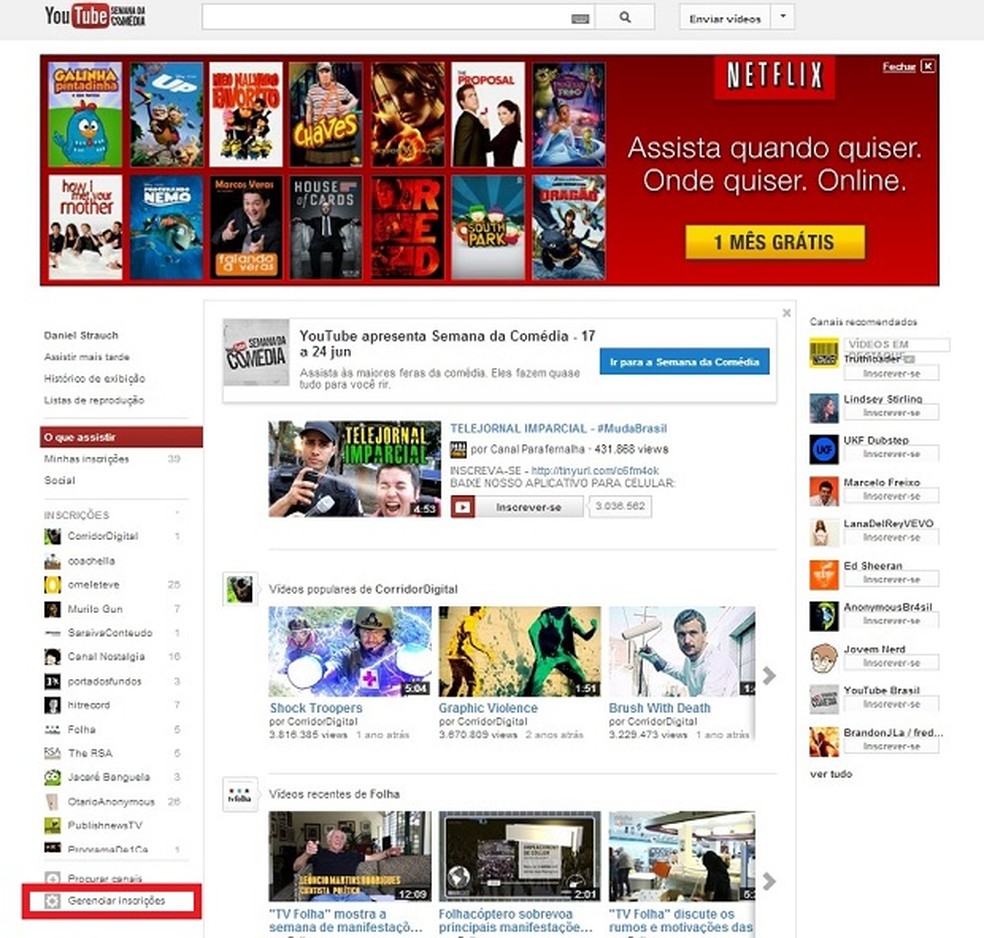Select the omeleteve channel icon
This screenshot has width=984, height=938.
coord(50,584)
